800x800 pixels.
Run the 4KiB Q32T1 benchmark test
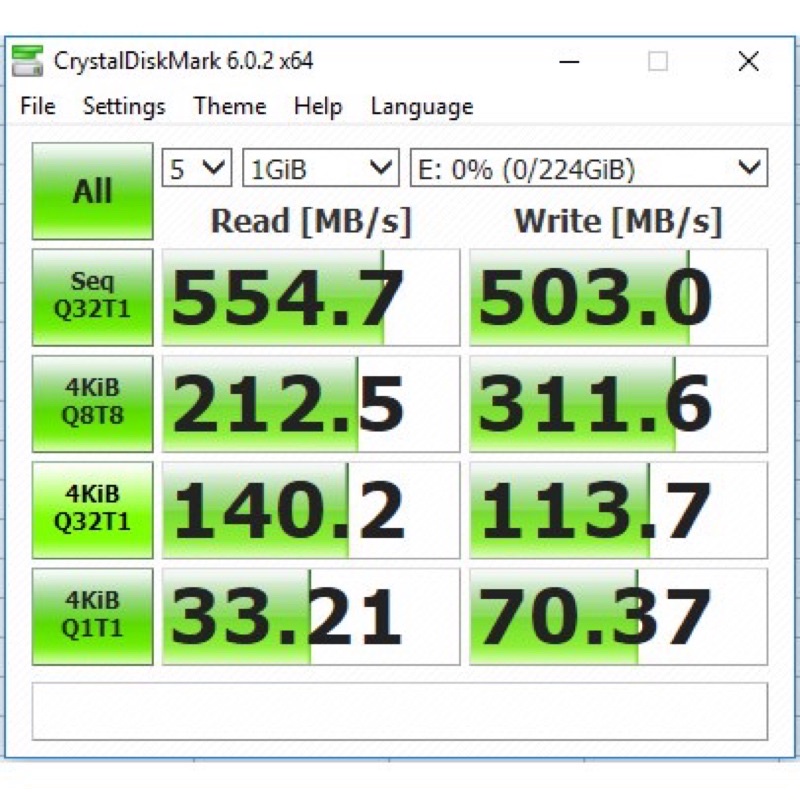(91, 508)
